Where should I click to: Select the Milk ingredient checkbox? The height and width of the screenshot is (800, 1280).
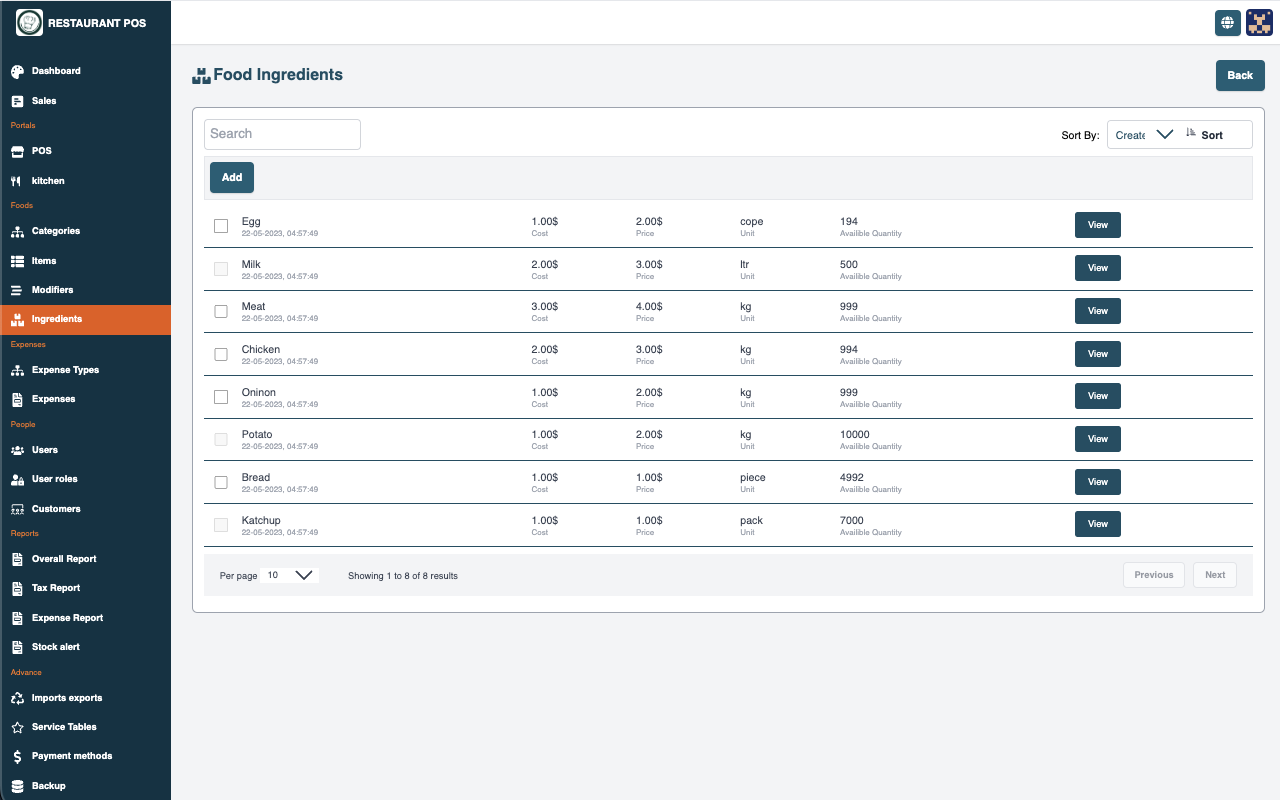pos(221,269)
